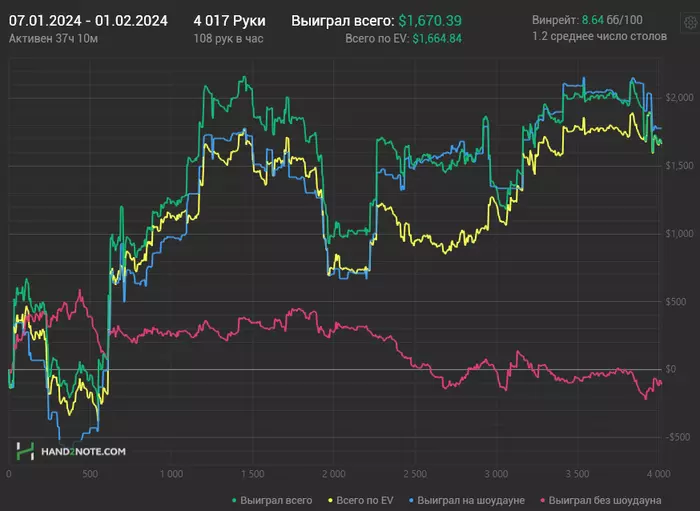Click the Винрейт 8.64 бб/100 stat

(587, 20)
